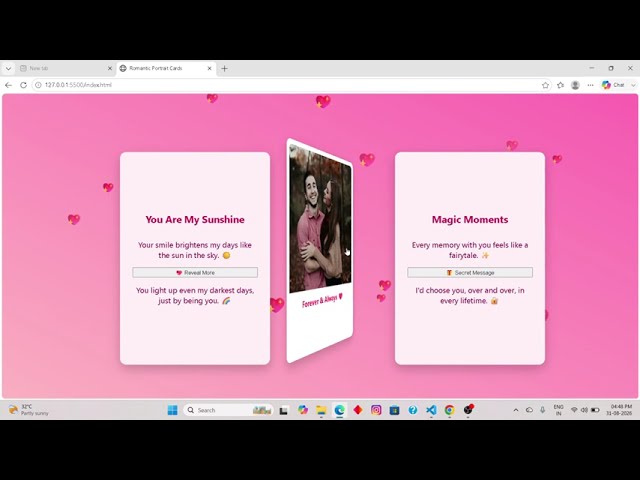Open the clock showing 04:48 PM
The width and height of the screenshot is (640, 480).
tap(619, 410)
